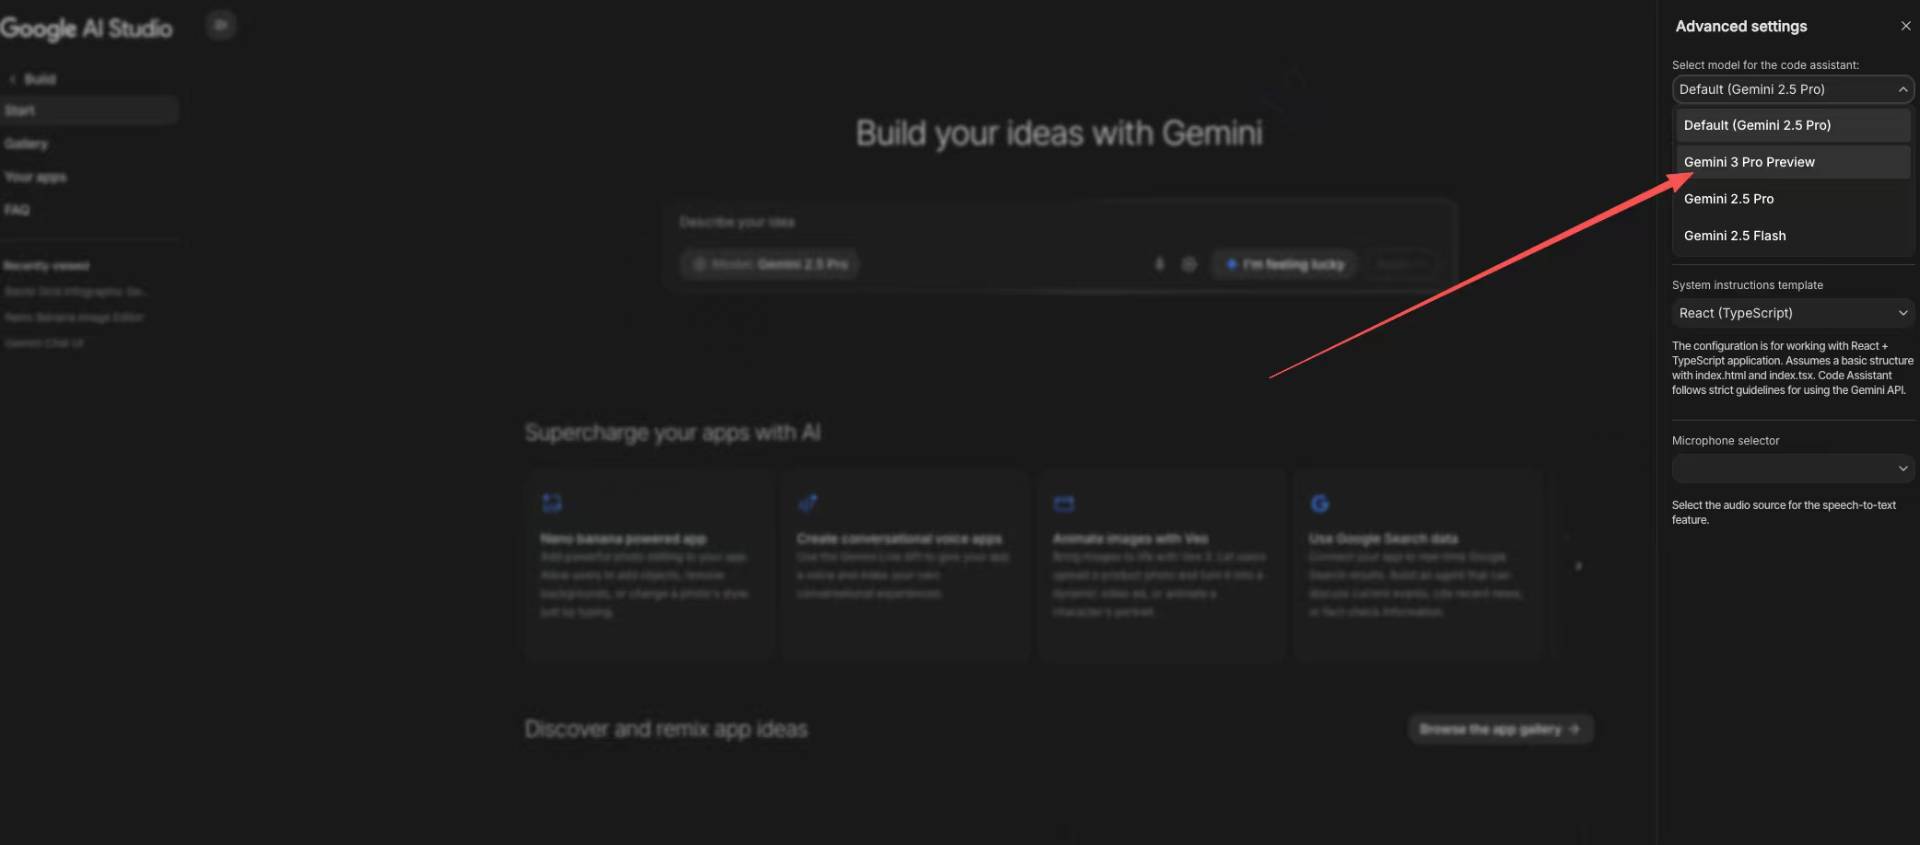Open Create conversational voice apps card
Screen dimensions: 1920x845
(905, 565)
